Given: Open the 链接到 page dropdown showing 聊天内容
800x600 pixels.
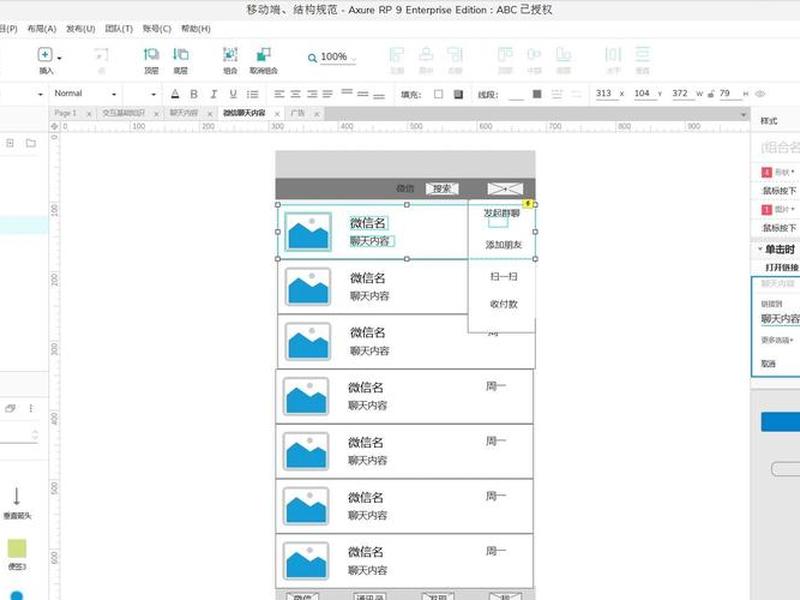Looking at the screenshot, I should coord(780,319).
